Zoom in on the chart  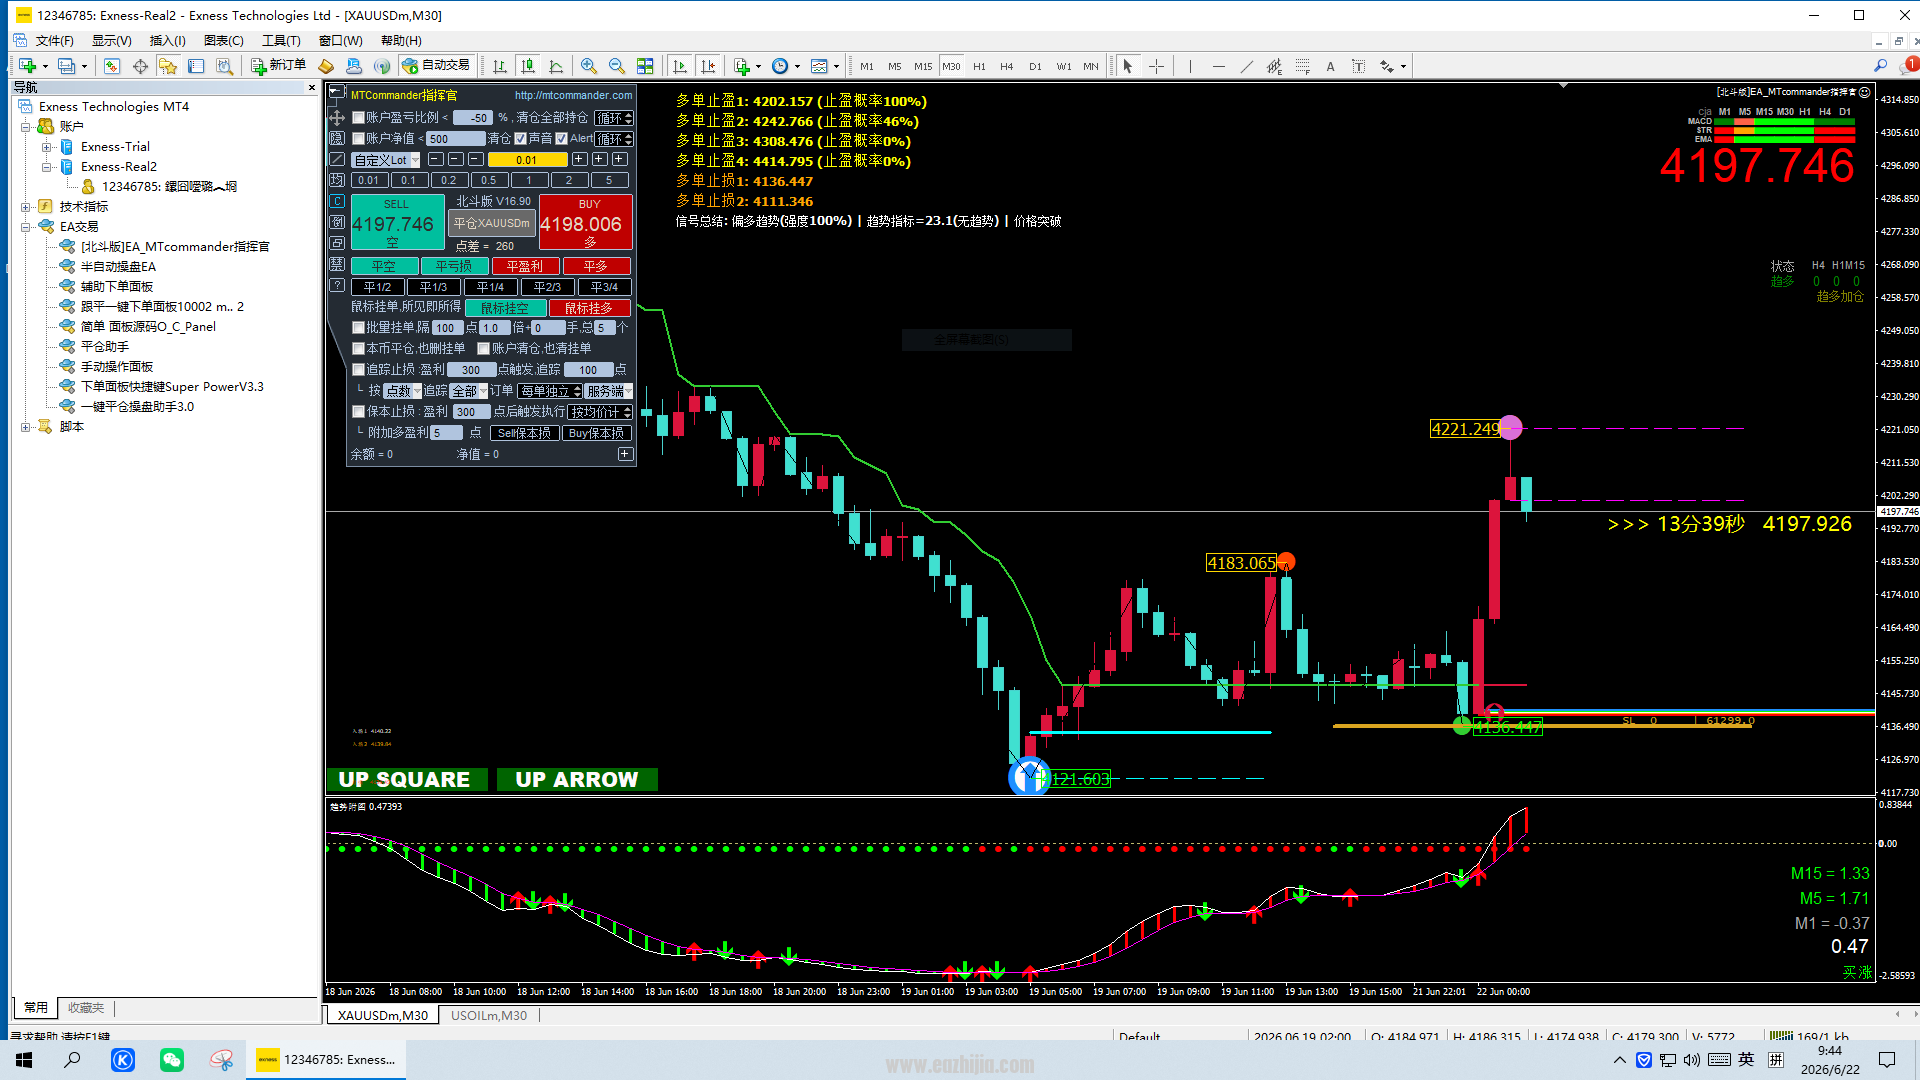(589, 66)
